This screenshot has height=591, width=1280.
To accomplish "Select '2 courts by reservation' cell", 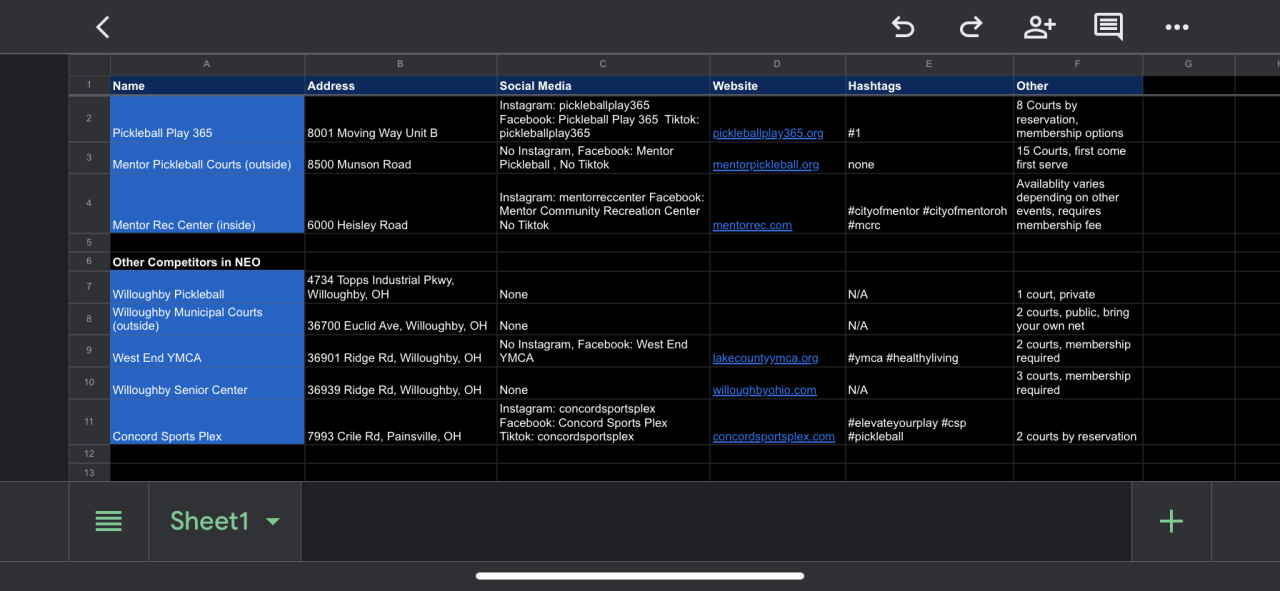I will (1078, 422).
